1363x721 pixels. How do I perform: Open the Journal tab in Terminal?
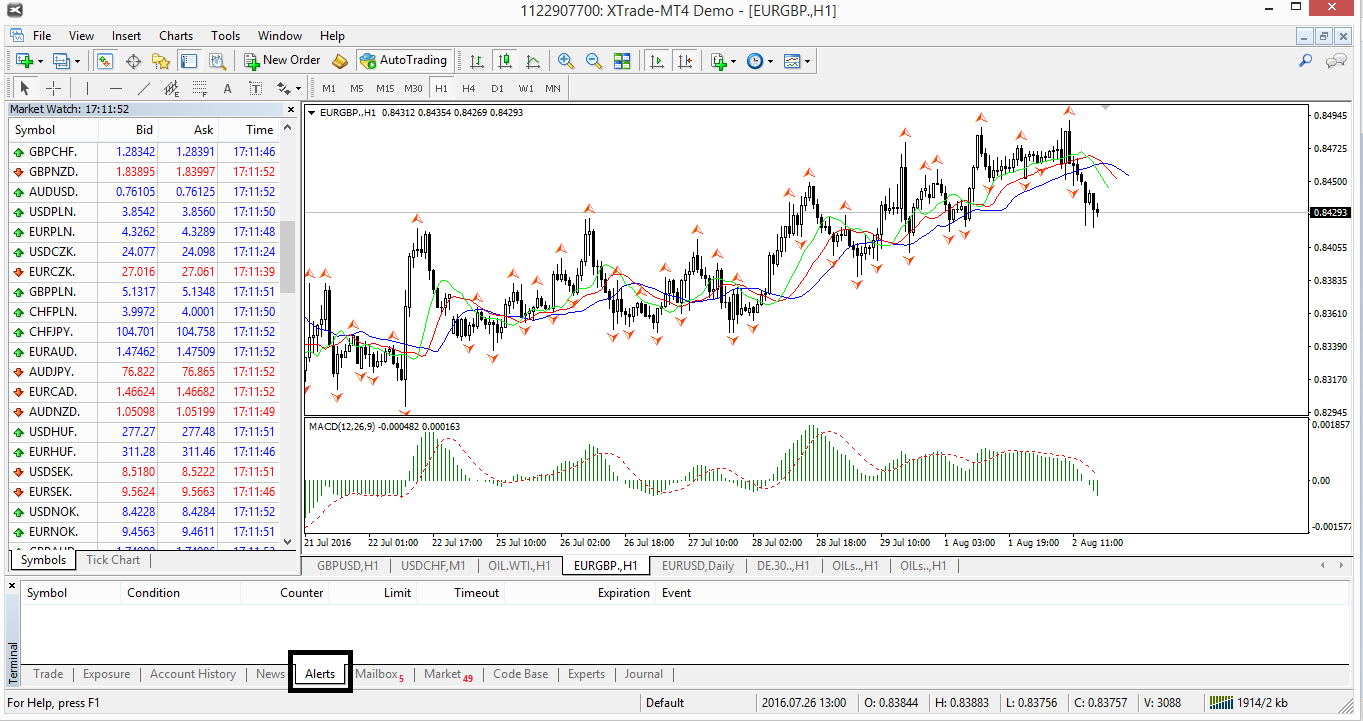[x=643, y=674]
